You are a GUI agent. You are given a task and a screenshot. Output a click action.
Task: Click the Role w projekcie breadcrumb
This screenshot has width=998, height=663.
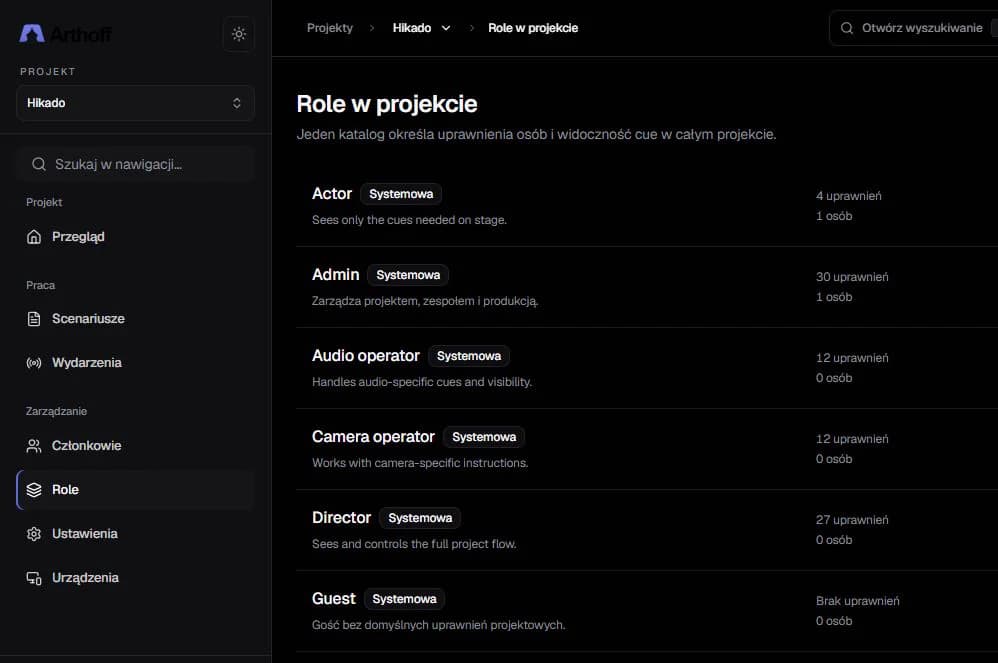533,28
